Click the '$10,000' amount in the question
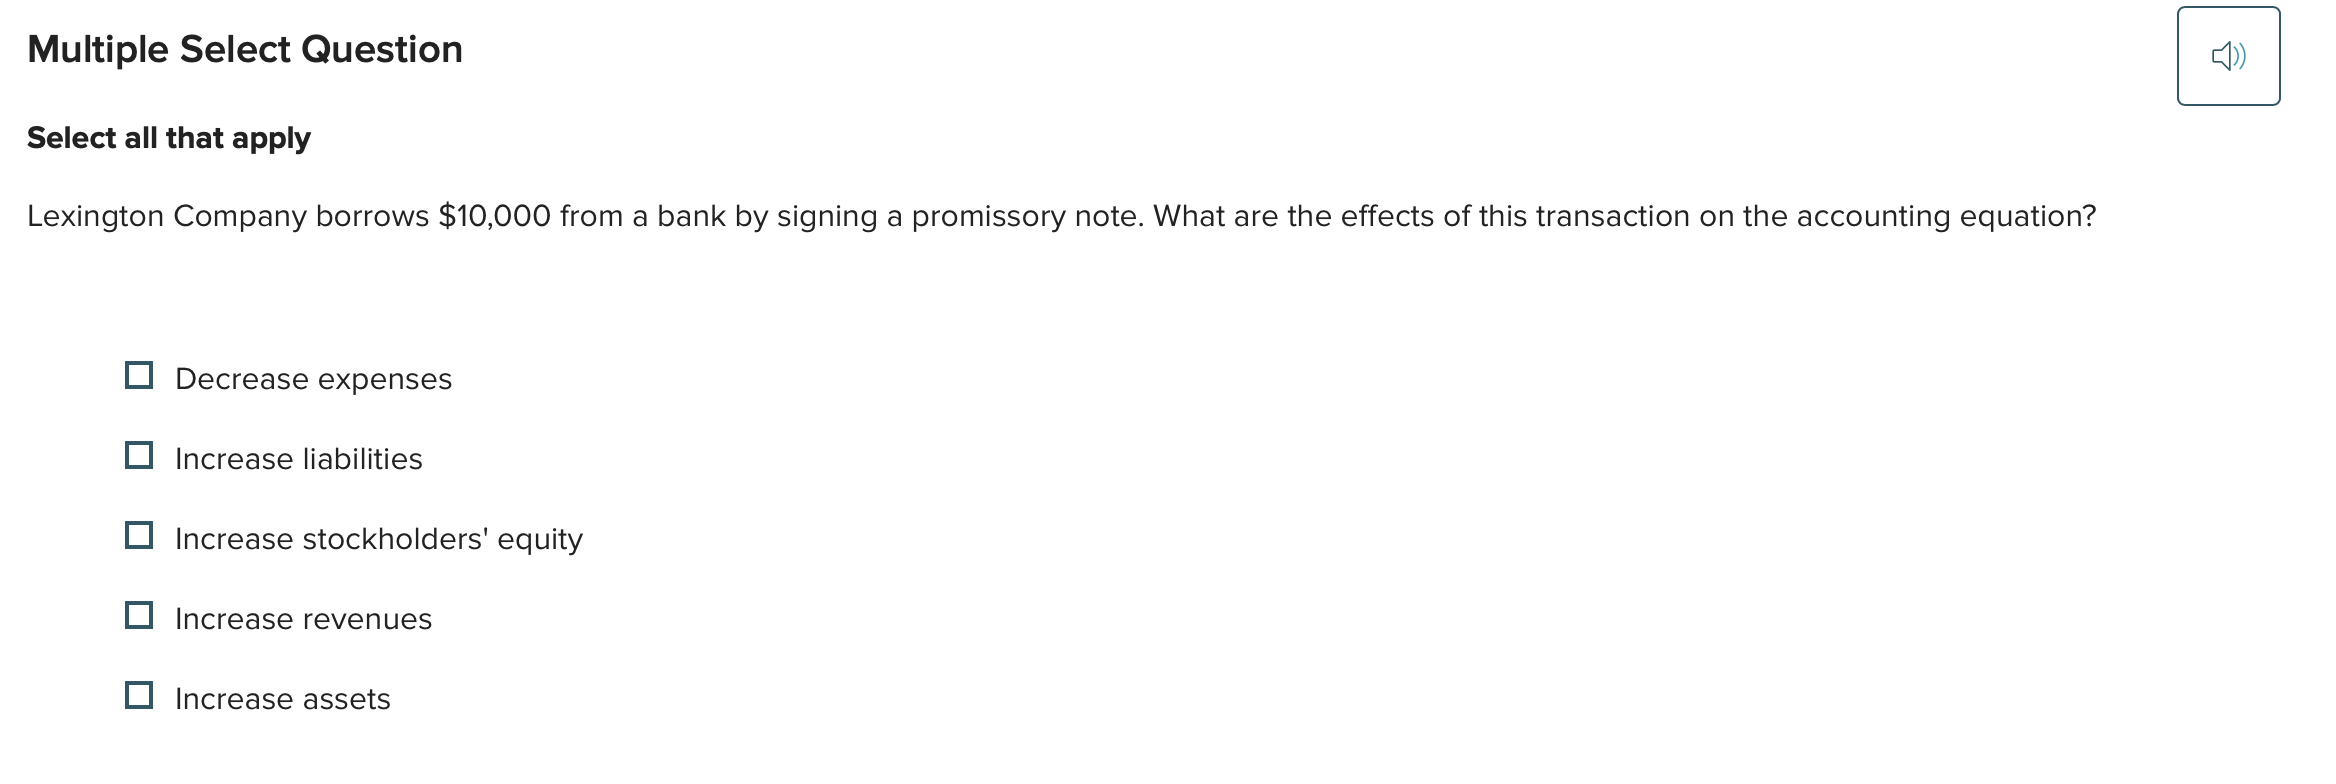Screen dimensions: 2336x784 pos(492,215)
